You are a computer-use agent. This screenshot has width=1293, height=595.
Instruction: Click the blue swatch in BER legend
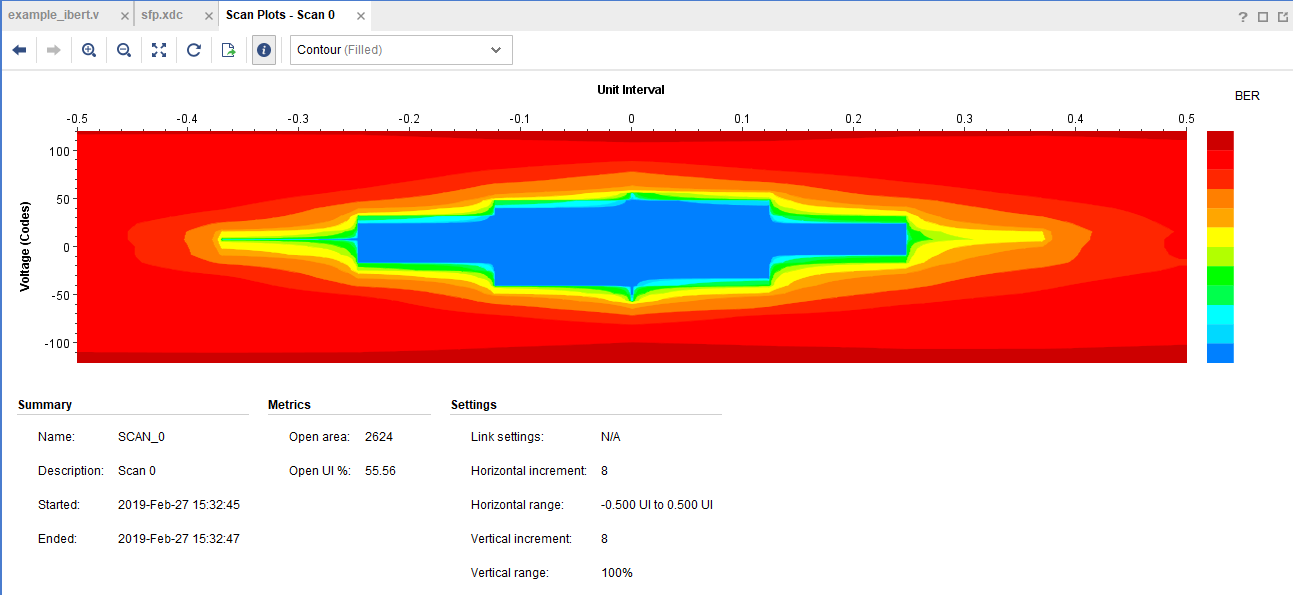1220,353
